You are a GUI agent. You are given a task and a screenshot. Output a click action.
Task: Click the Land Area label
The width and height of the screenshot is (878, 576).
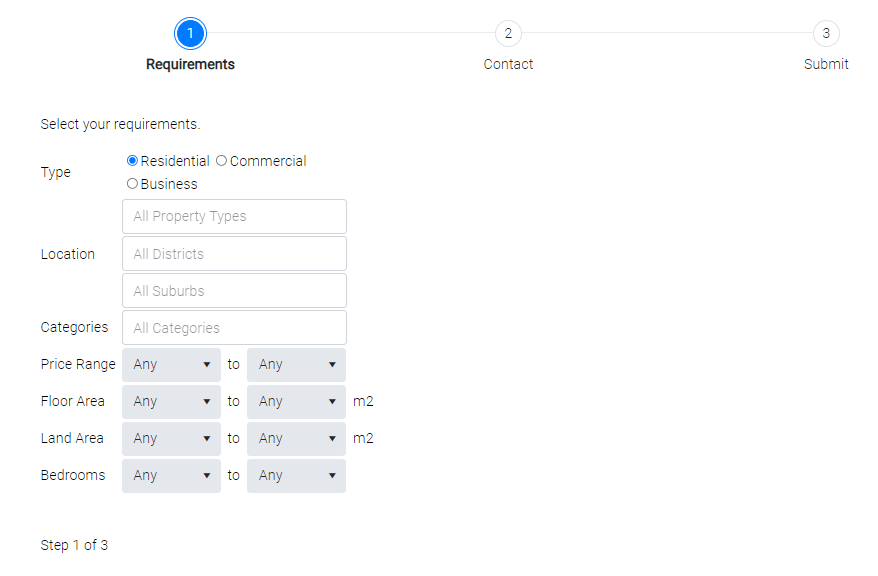click(x=72, y=438)
